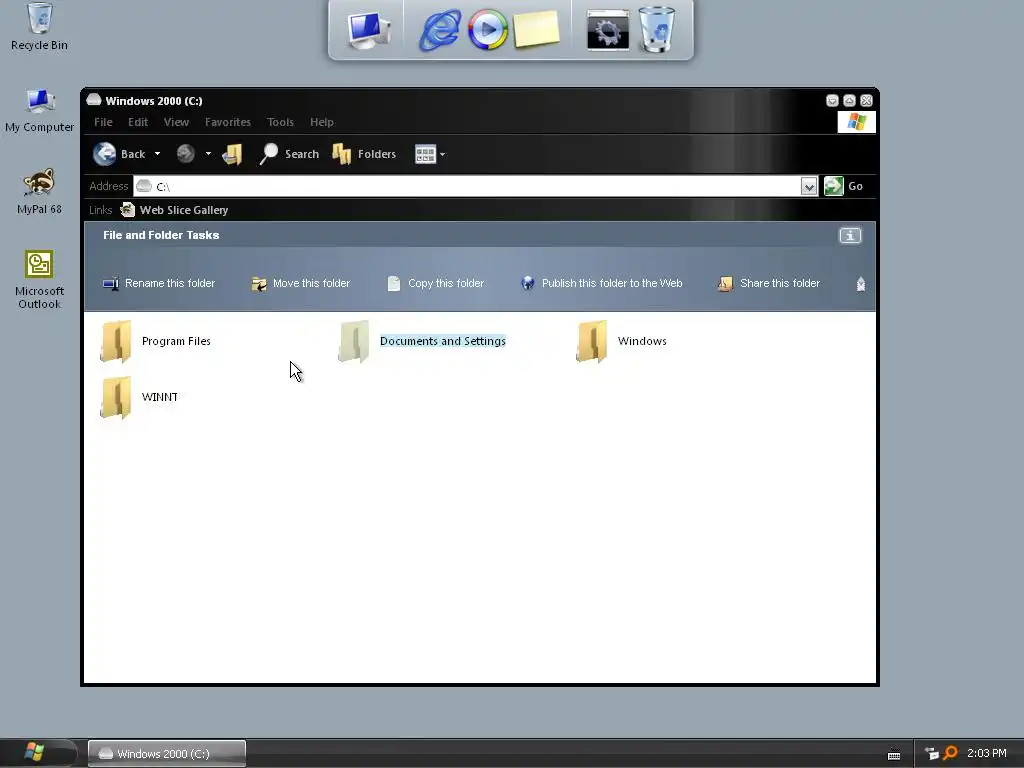Viewport: 1024px width, 768px height.
Task: Open the gear settings icon in dock
Action: (608, 30)
